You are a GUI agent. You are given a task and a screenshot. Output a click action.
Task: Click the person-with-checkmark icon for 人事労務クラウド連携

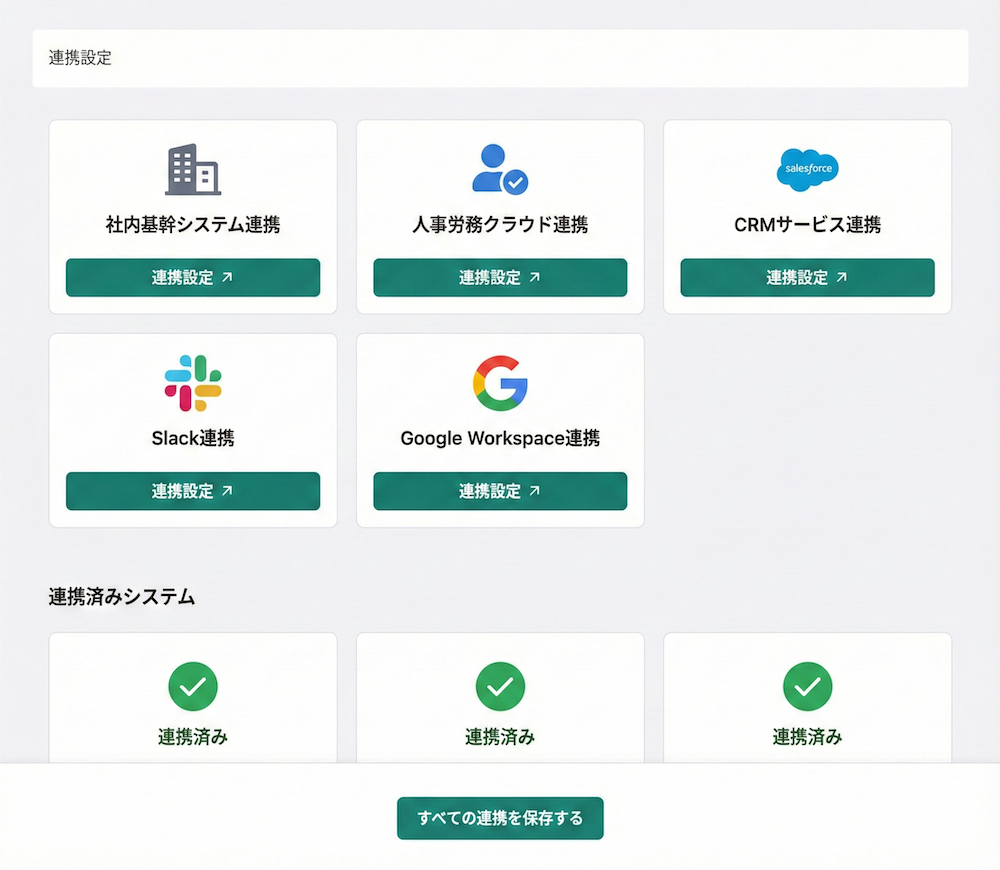(x=500, y=168)
